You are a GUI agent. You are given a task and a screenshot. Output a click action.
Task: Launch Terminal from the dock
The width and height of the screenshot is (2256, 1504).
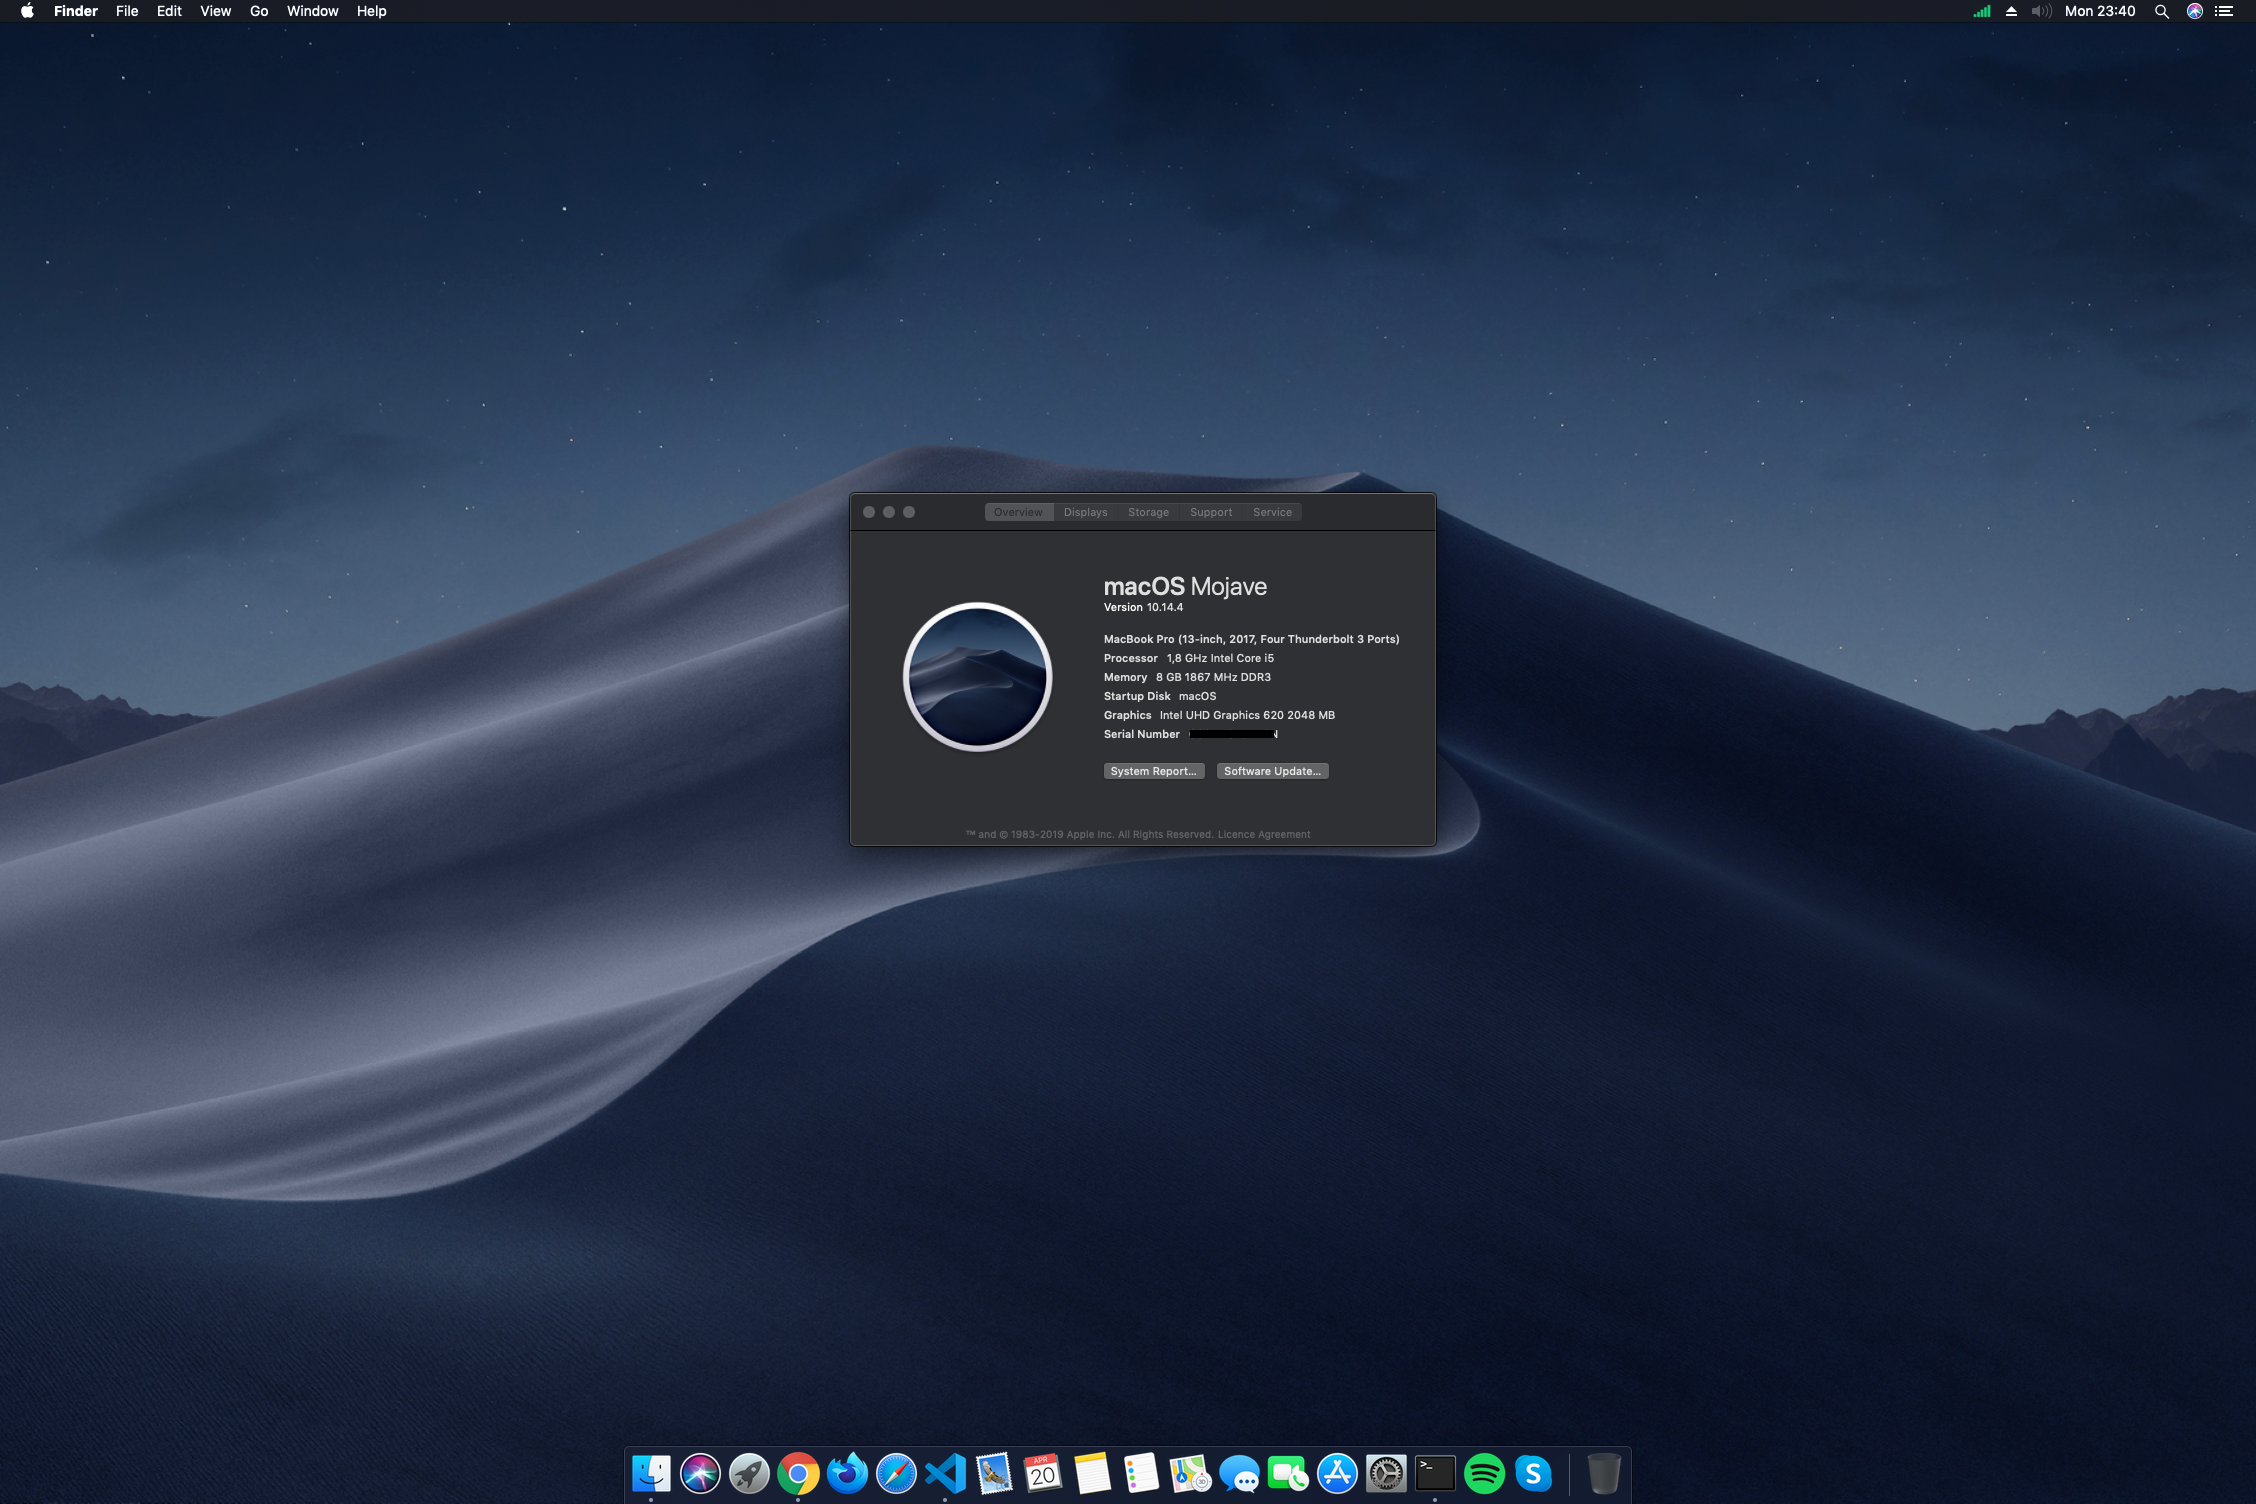pos(1434,1470)
